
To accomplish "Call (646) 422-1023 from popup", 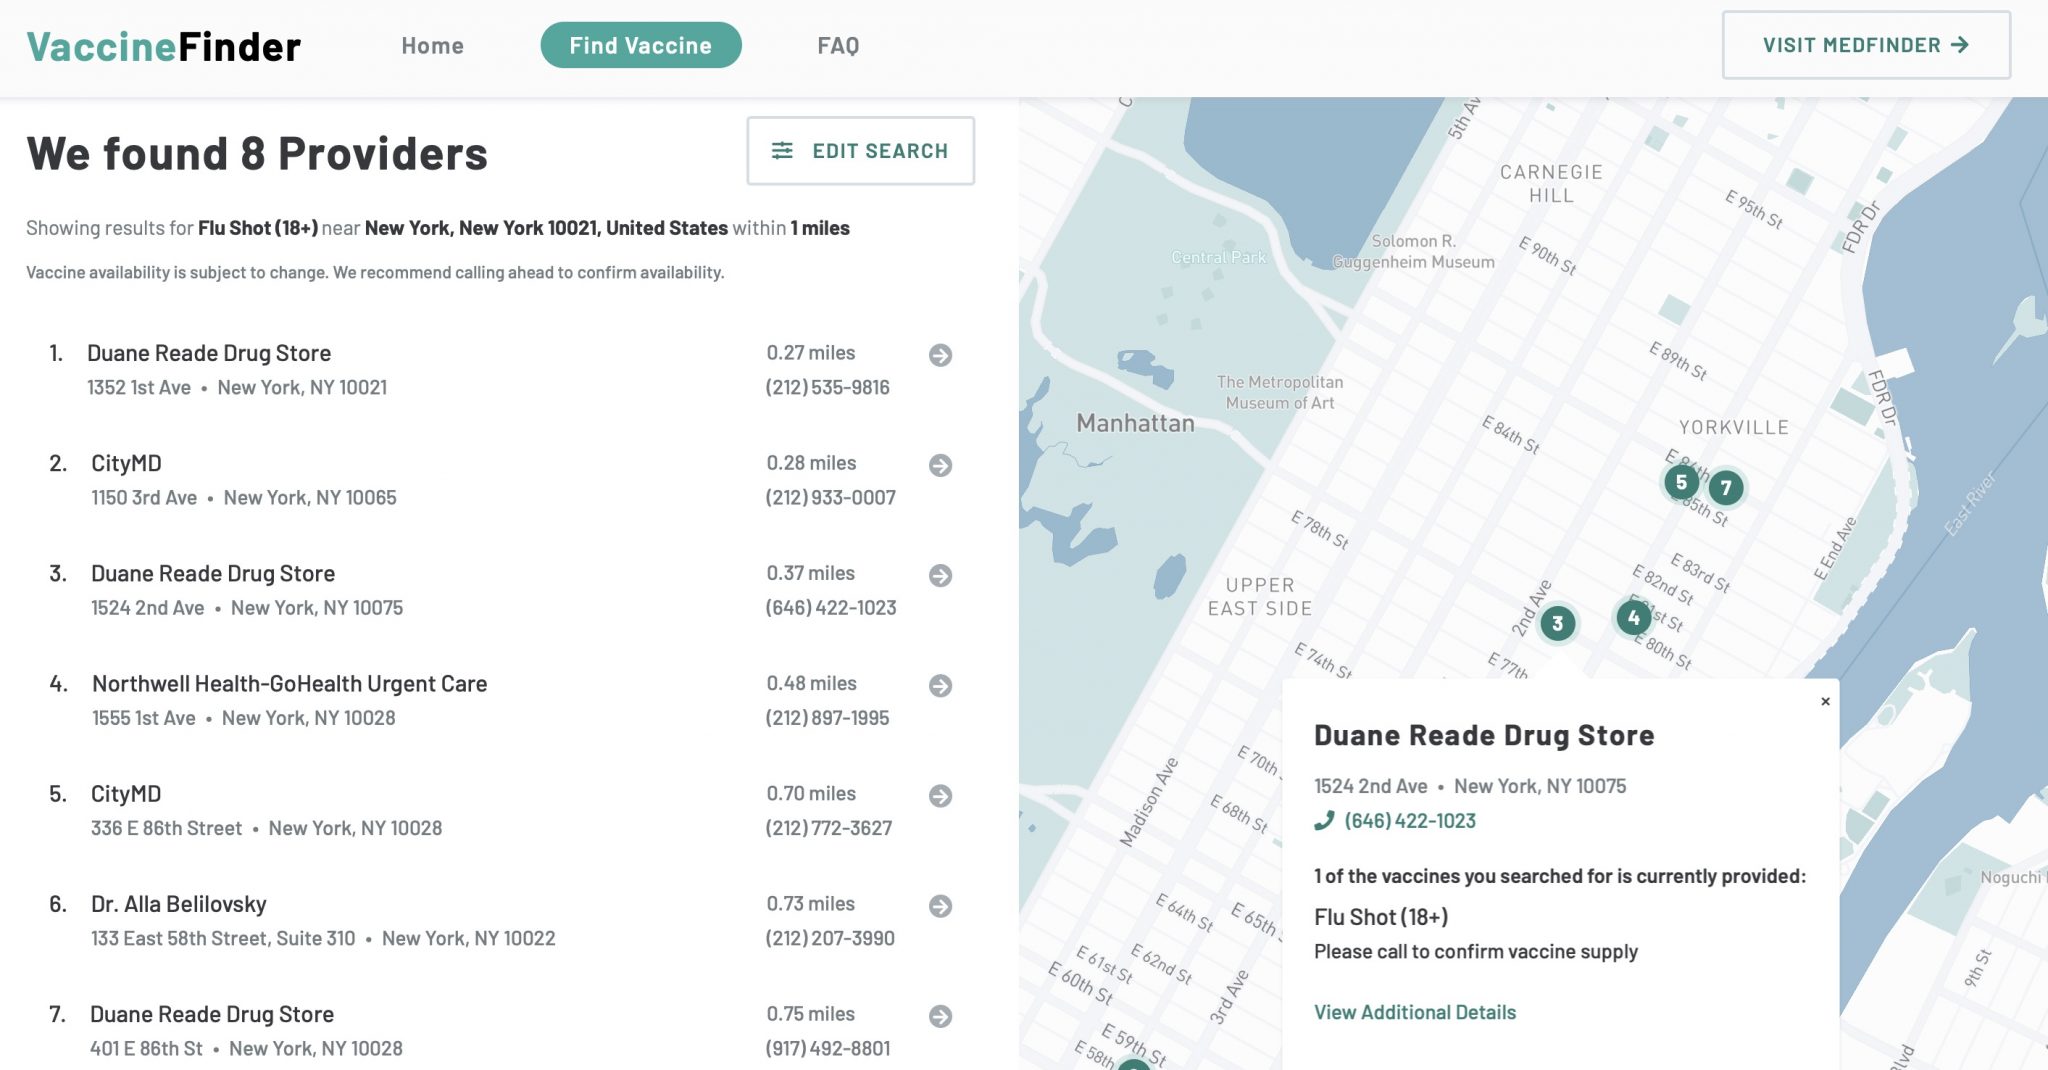I will [x=1409, y=821].
